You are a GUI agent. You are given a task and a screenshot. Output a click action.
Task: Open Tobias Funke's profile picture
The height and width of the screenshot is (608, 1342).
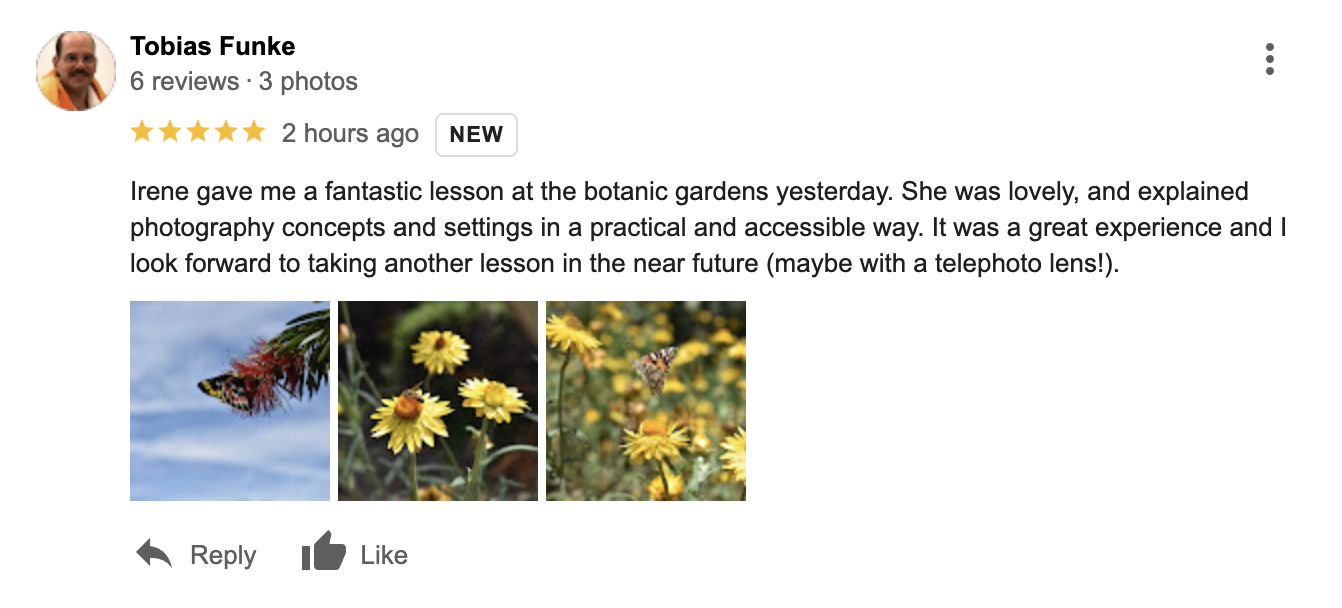click(76, 71)
